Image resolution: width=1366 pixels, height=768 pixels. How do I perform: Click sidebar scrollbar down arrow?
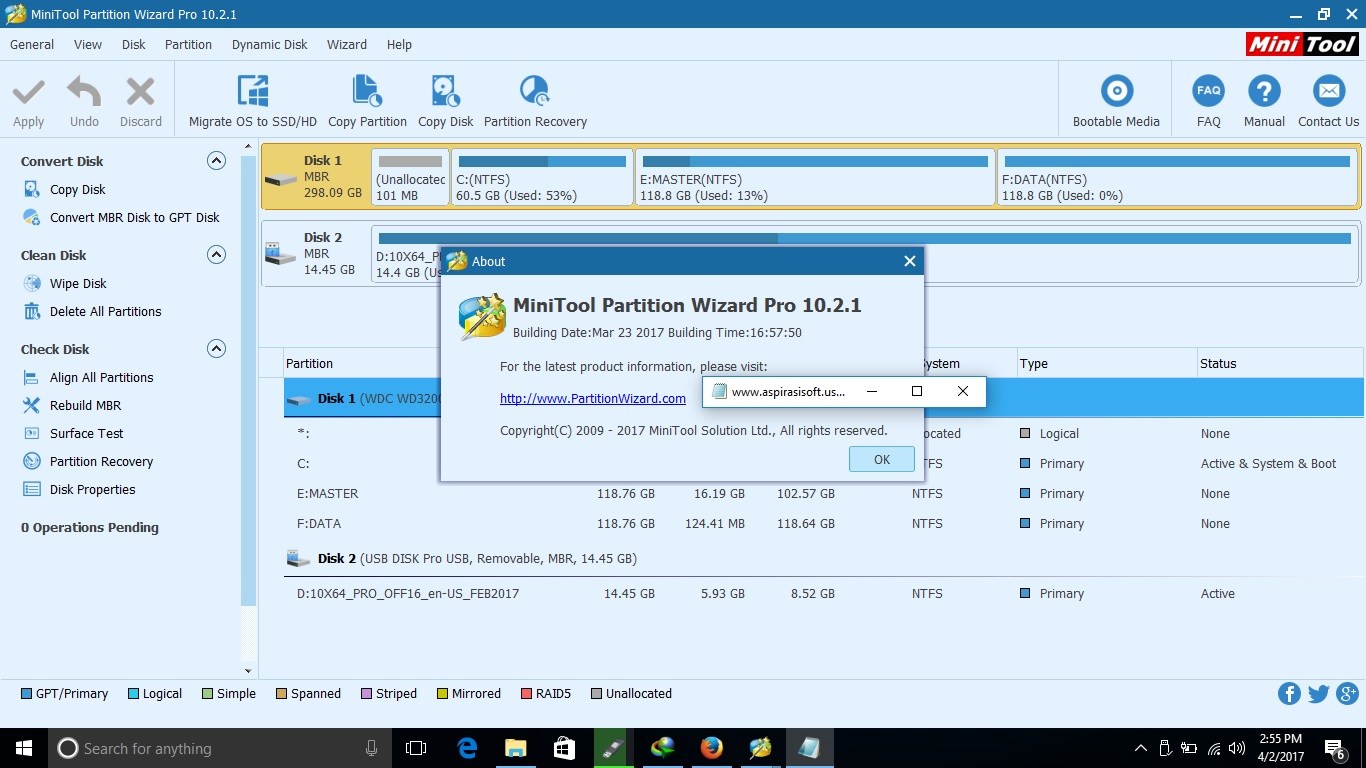tap(249, 671)
